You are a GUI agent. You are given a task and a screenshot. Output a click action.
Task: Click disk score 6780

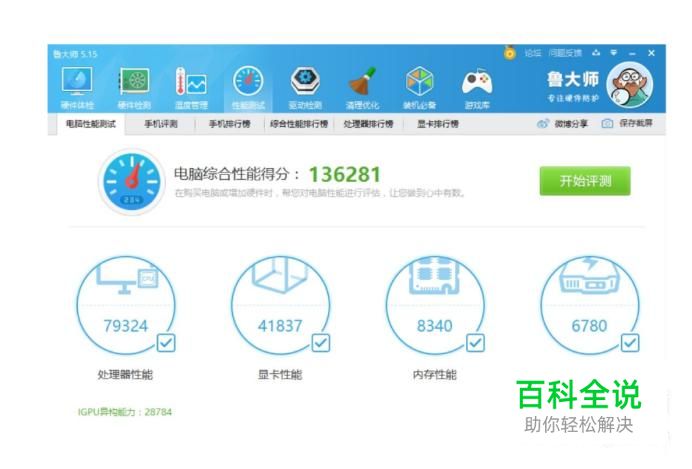pos(589,326)
